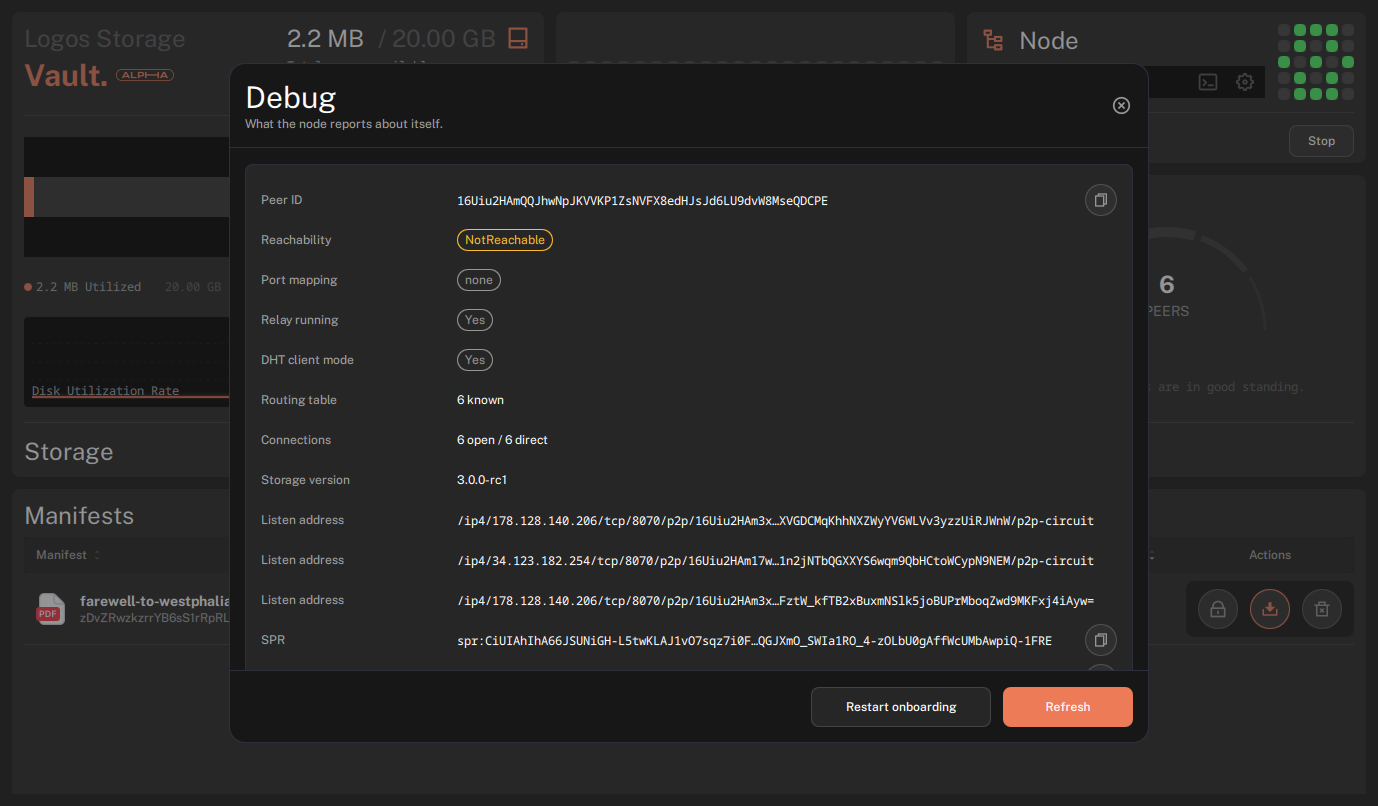
Task: Click the 'DHT client mode' label
Action: coord(307,360)
